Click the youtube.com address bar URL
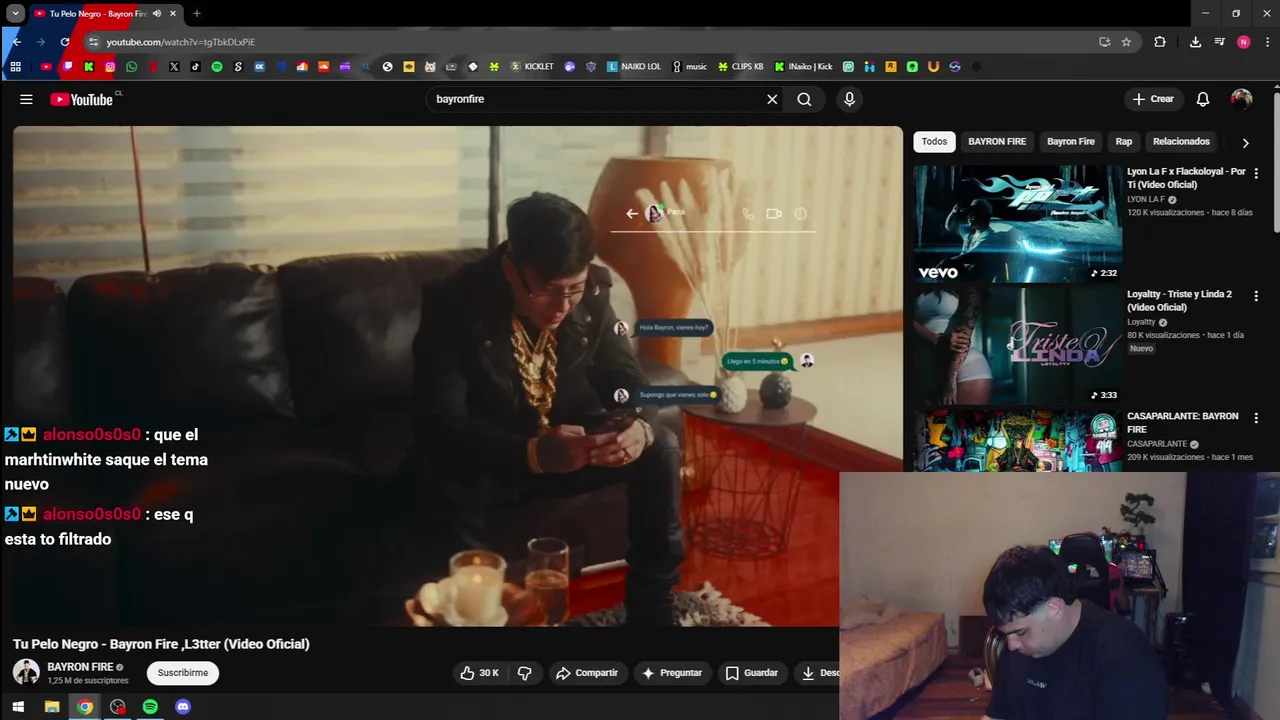1280x720 pixels. (x=181, y=42)
